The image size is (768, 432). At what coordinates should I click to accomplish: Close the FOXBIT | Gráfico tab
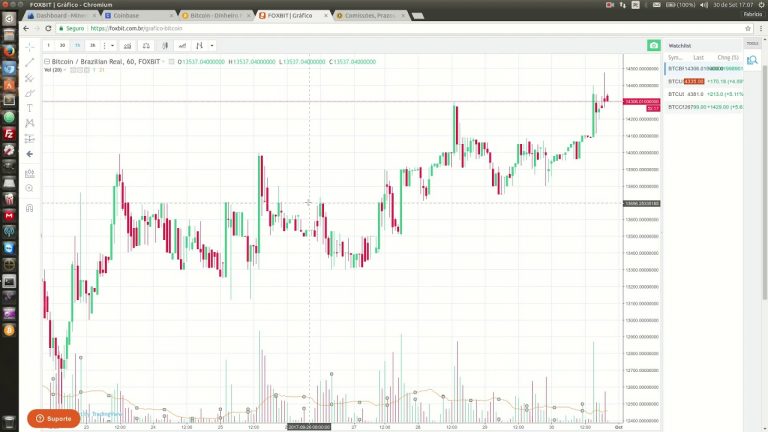point(326,16)
